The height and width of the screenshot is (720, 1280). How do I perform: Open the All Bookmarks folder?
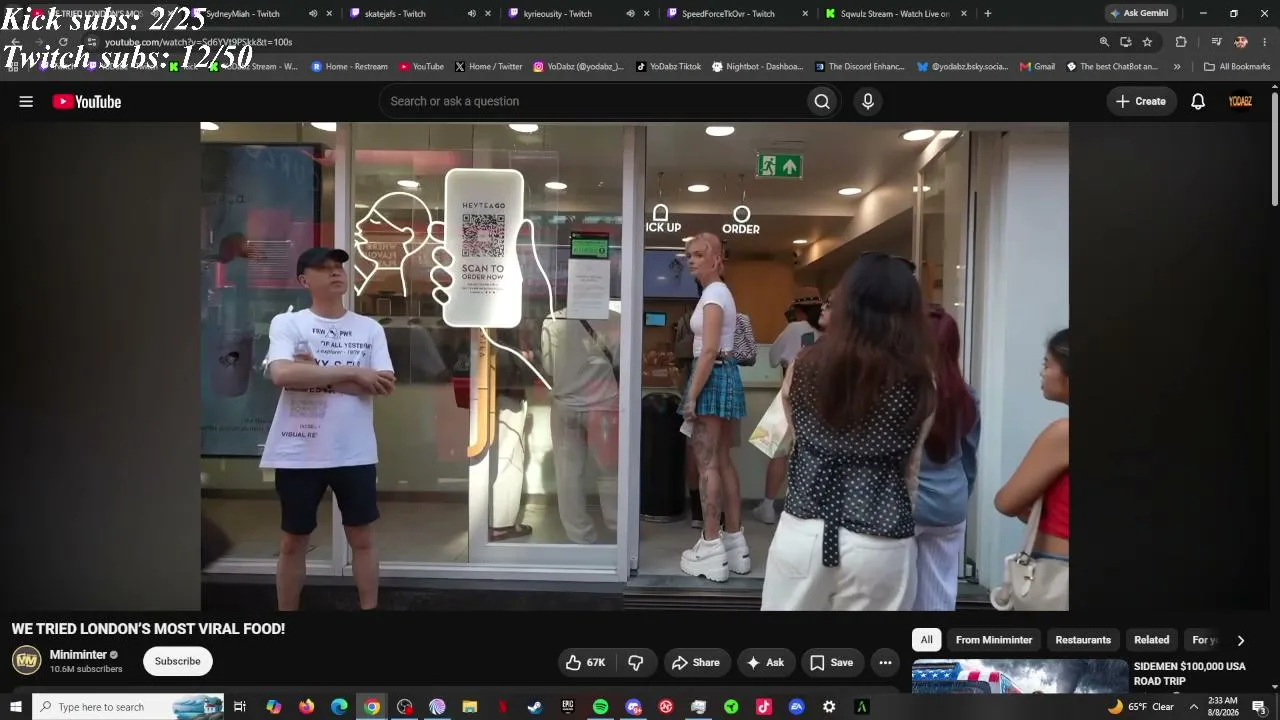point(1237,67)
